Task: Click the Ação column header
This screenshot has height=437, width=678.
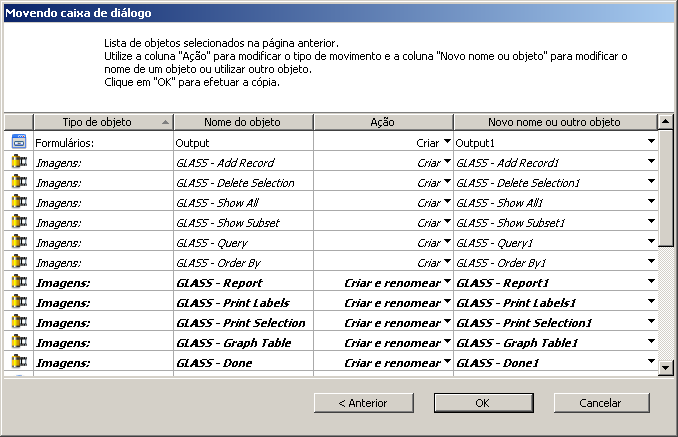Action: coord(384,122)
